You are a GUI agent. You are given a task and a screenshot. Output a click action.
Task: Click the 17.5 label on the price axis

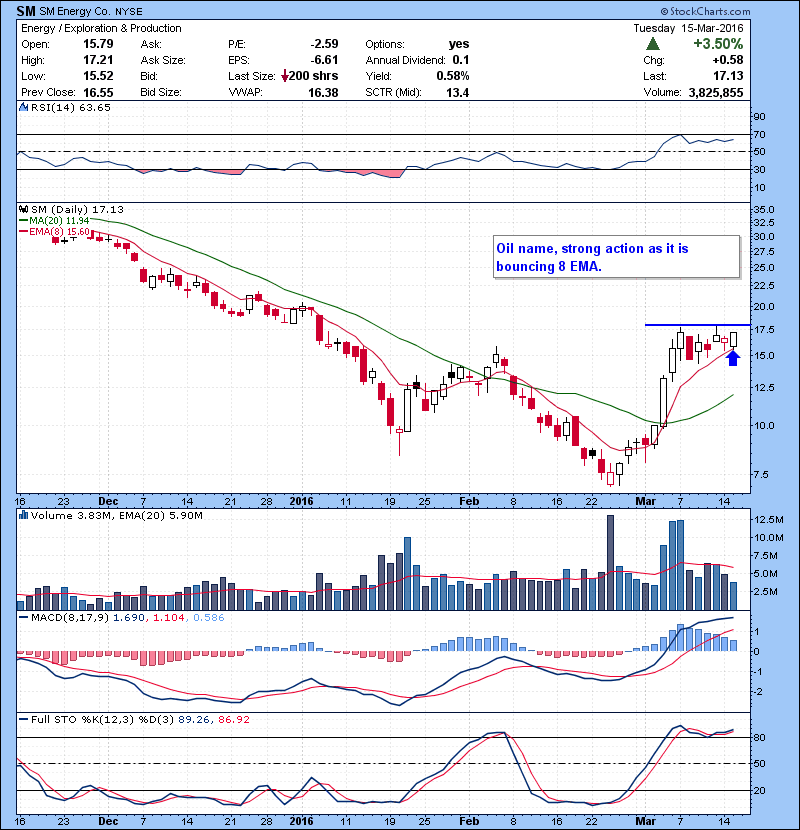pyautogui.click(x=764, y=329)
